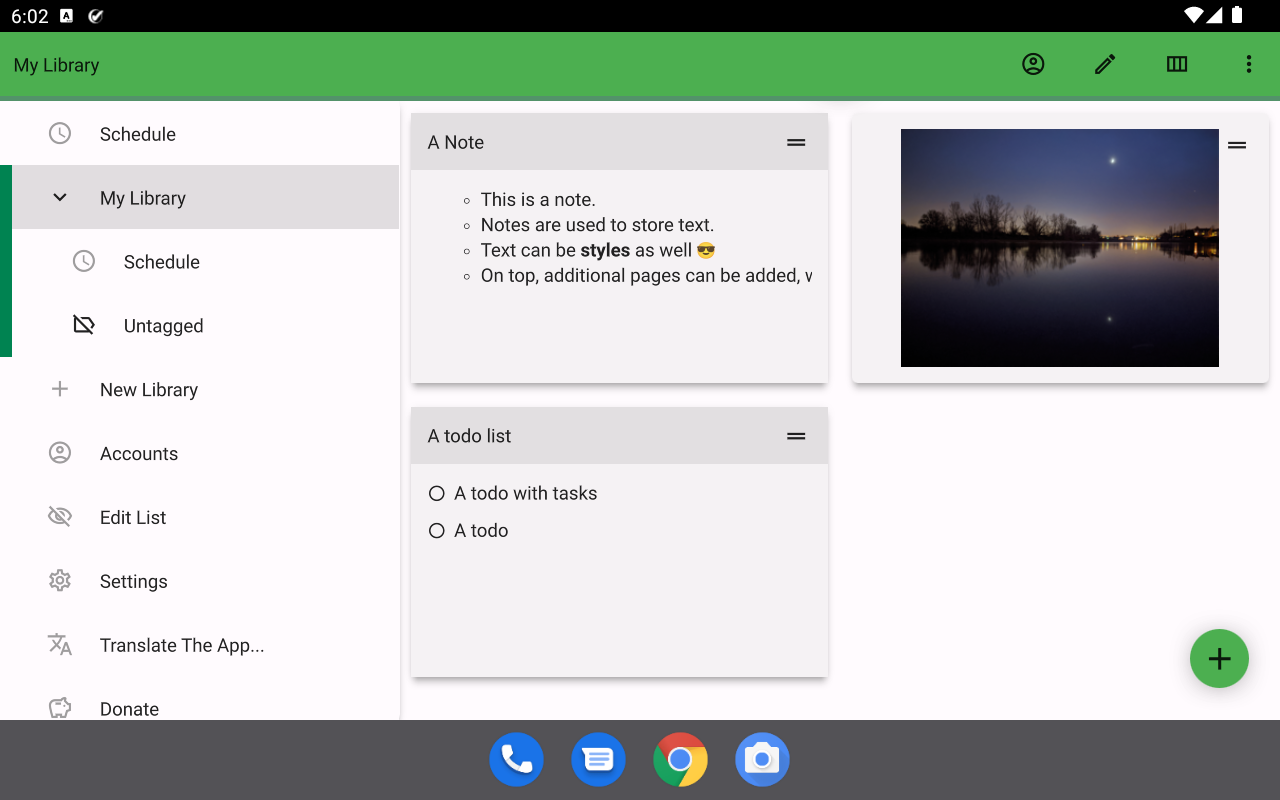1280x800 pixels.
Task: Tap the drag handle on A Note card
Action: [x=796, y=142]
